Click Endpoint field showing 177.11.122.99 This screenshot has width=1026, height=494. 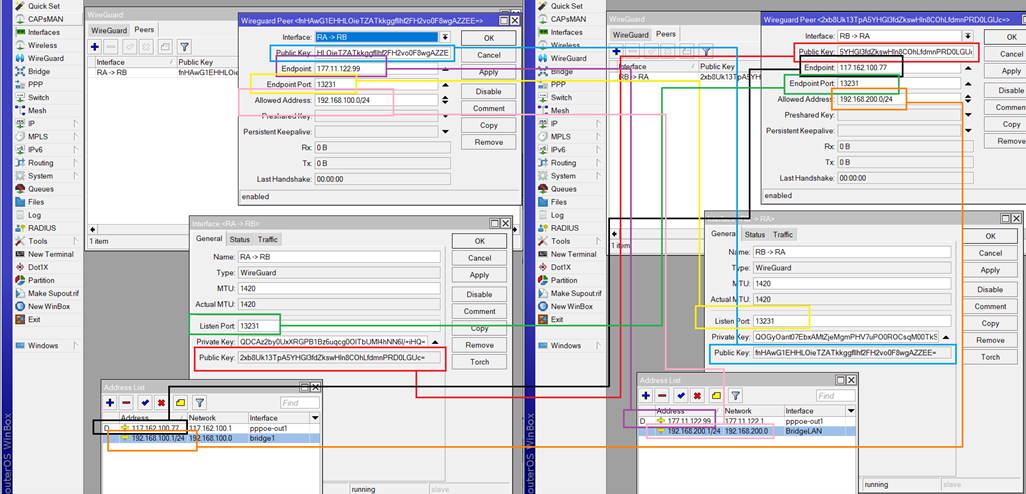point(376,69)
